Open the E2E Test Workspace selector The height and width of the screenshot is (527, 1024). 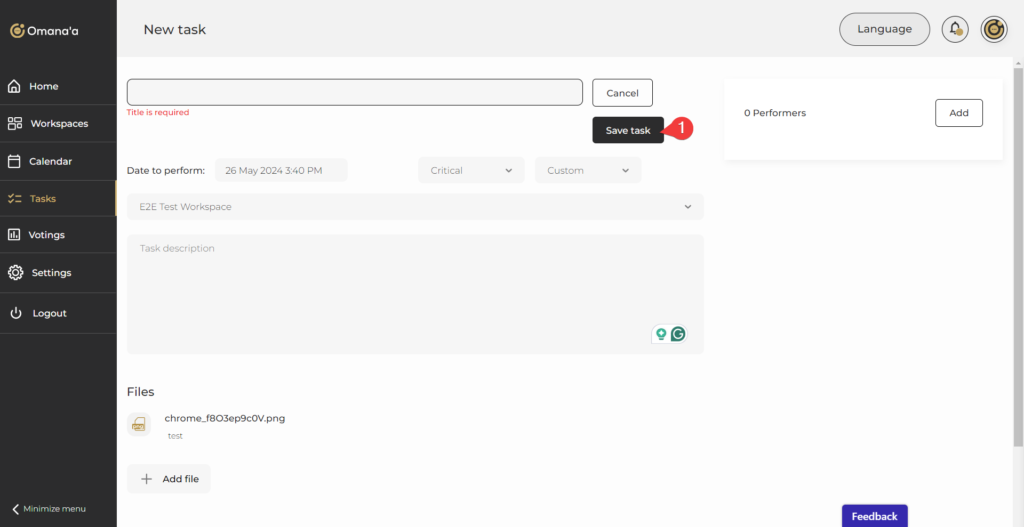click(x=415, y=207)
